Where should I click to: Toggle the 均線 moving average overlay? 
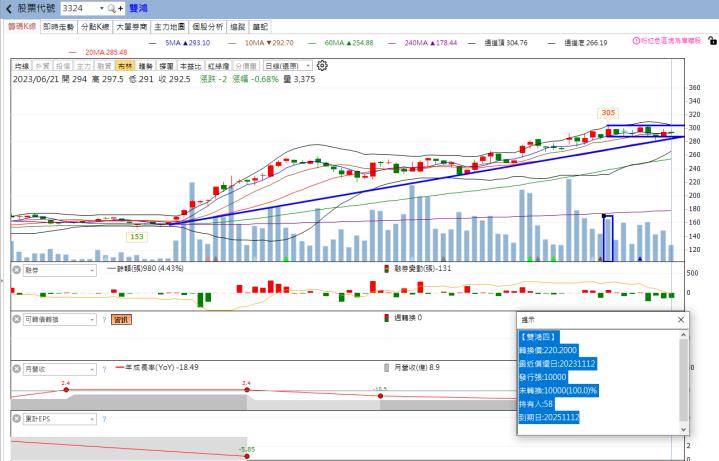20,65
